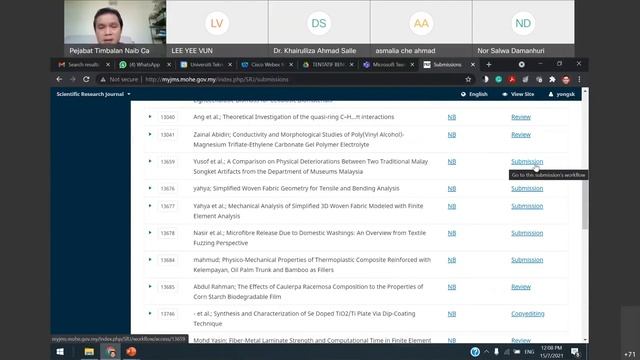Open the Extensions puzzle icon
This screenshot has height=360, width=640.
click(x=552, y=80)
